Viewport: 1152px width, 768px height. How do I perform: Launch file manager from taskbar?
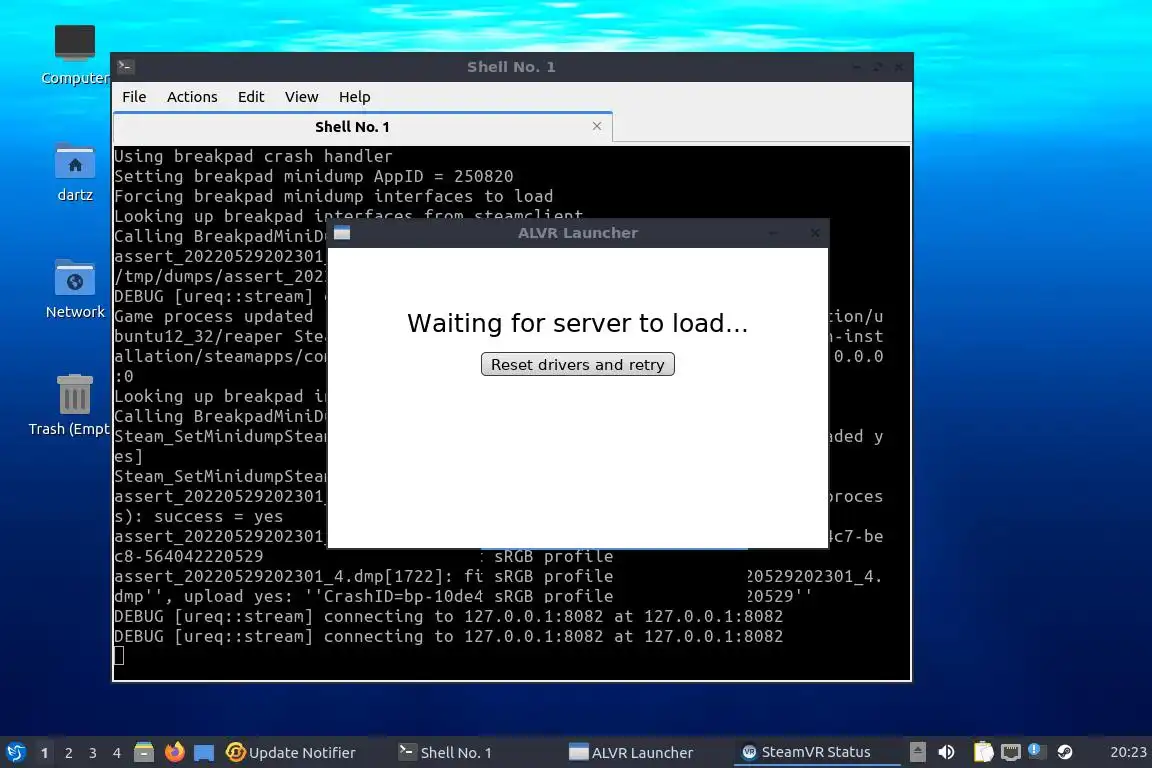tap(144, 752)
